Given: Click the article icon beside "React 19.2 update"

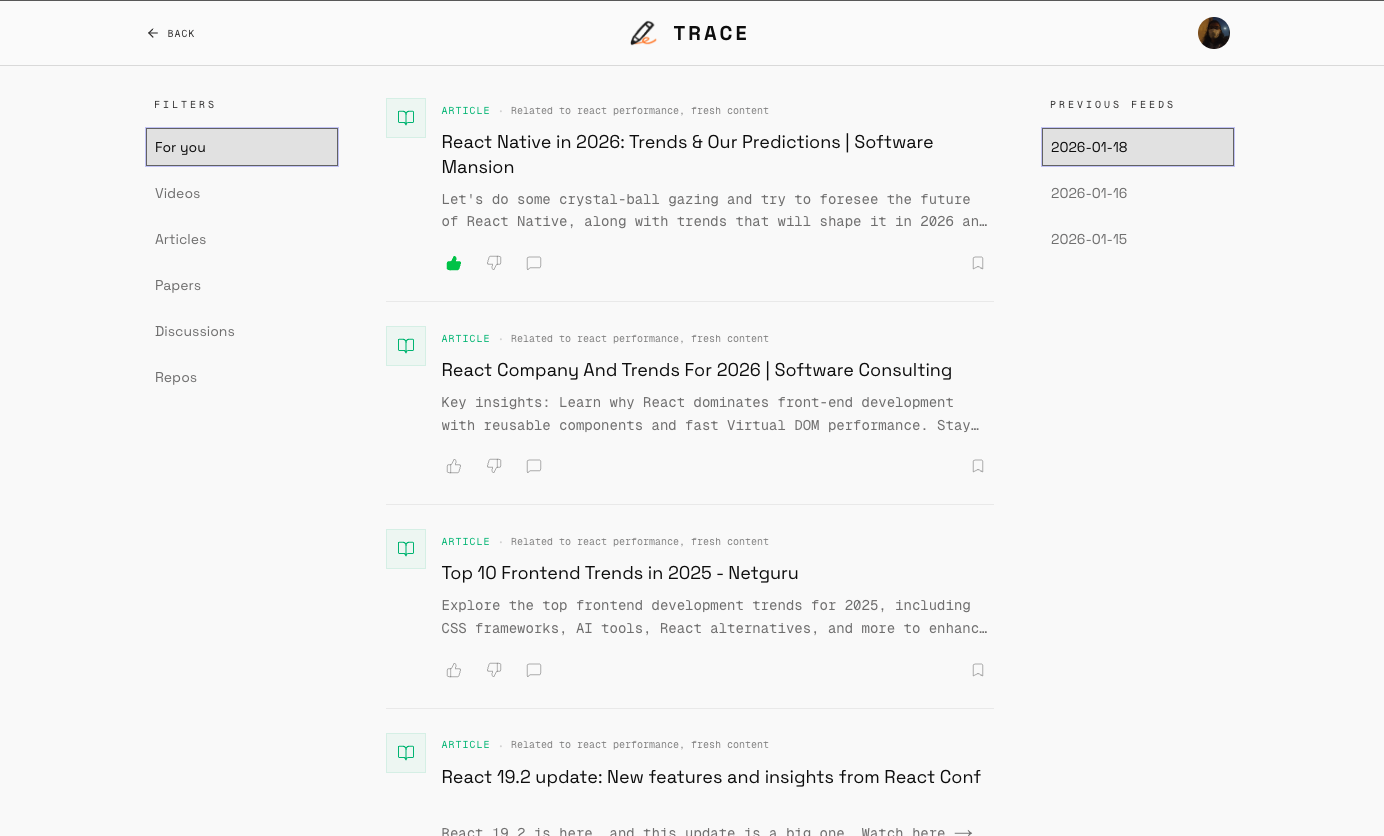Looking at the screenshot, I should pyautogui.click(x=405, y=752).
